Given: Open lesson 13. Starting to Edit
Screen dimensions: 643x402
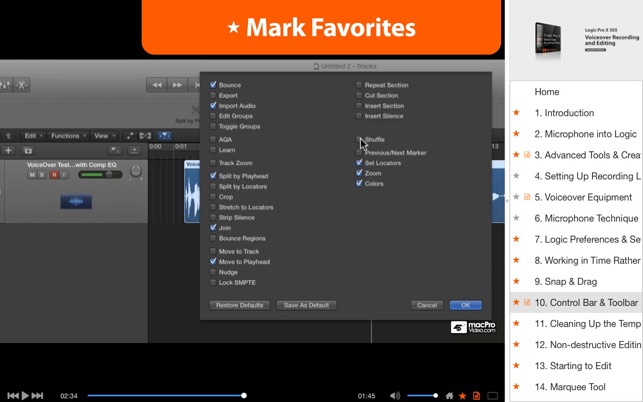Looking at the screenshot, I should [x=576, y=365].
